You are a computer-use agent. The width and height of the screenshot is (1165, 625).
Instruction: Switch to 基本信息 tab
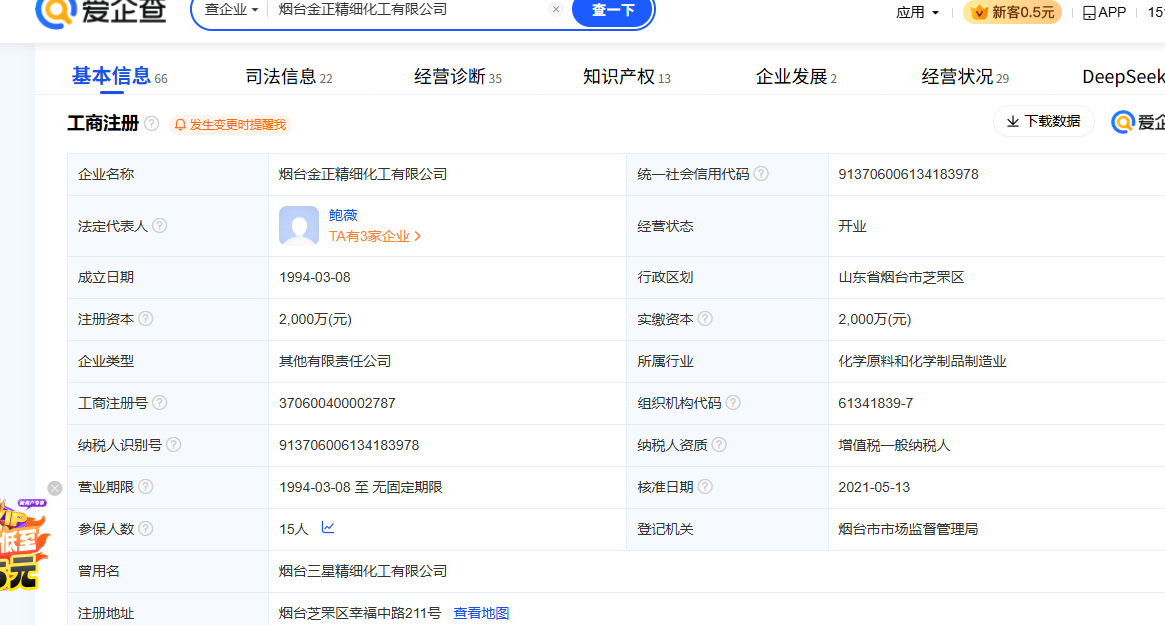[x=120, y=77]
